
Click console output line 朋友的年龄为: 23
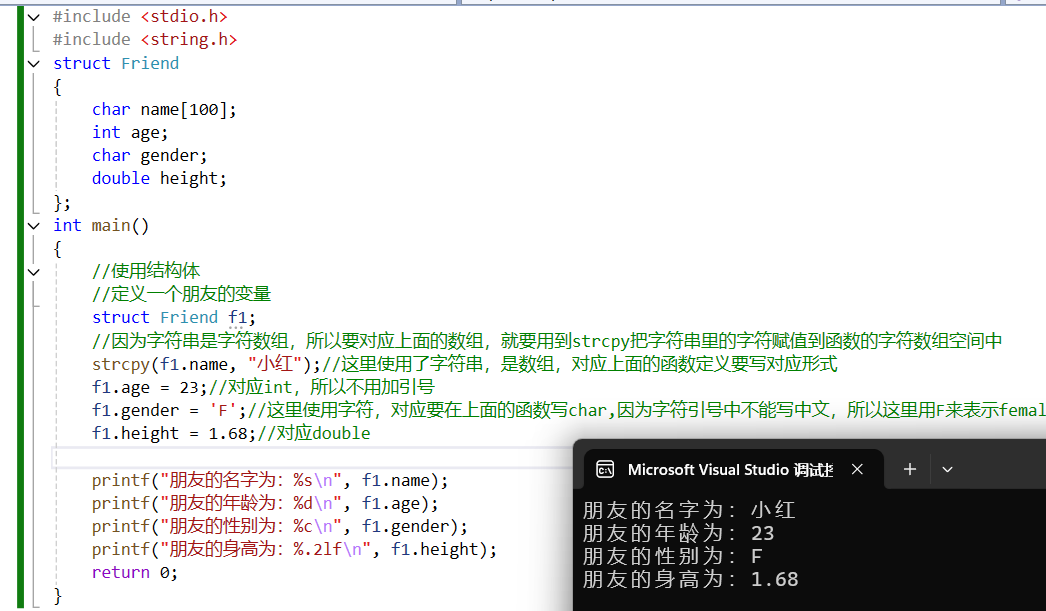pyautogui.click(x=678, y=534)
